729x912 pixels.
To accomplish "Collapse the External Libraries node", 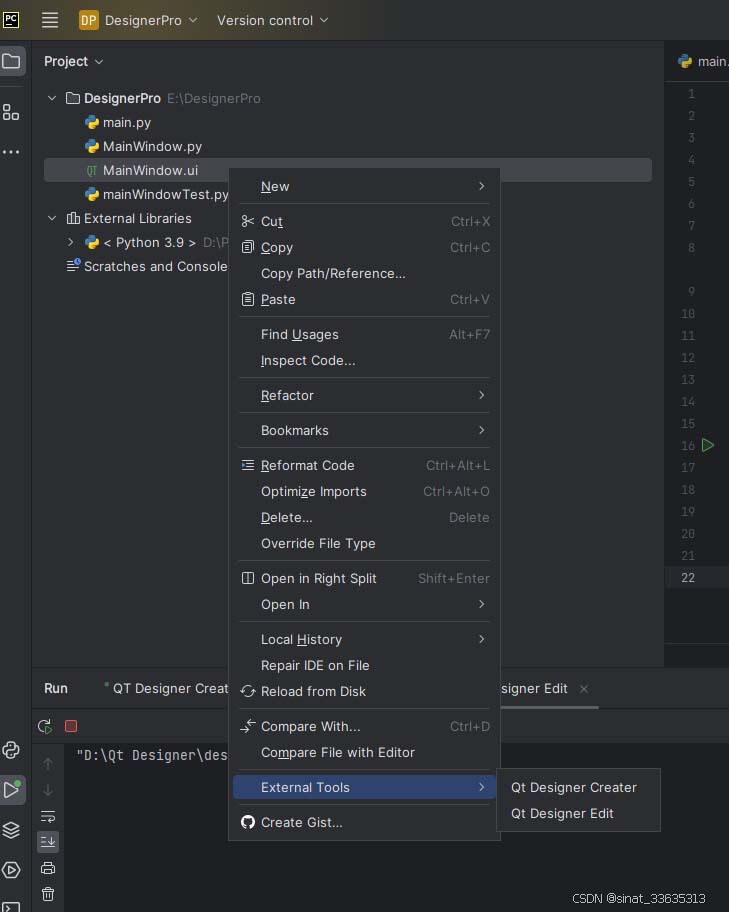I will point(52,218).
